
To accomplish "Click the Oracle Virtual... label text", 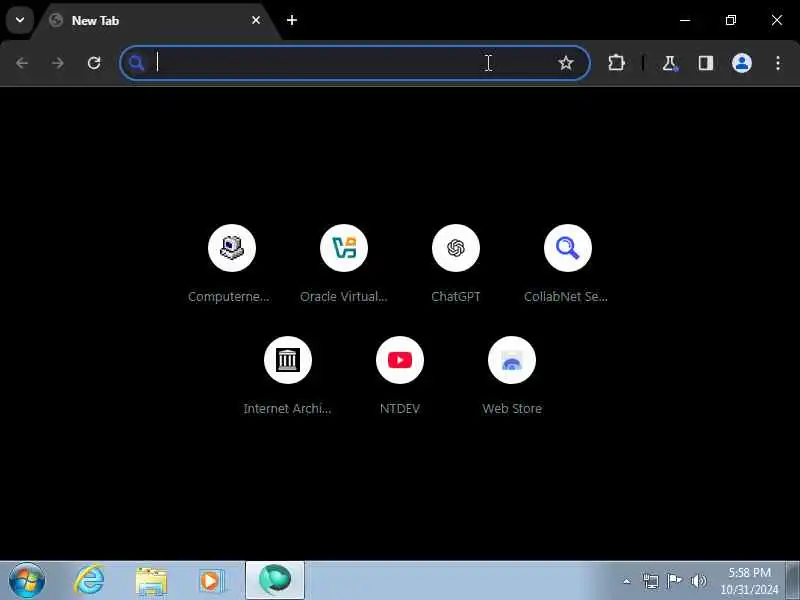I will point(344,296).
